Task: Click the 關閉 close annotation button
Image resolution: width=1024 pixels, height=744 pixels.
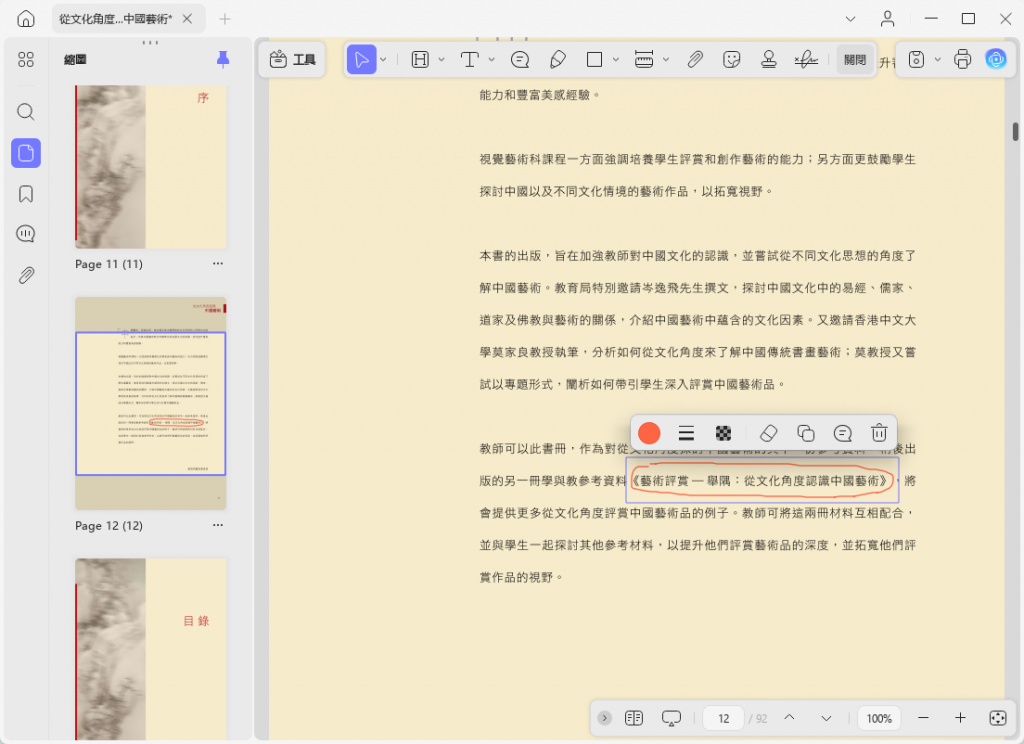Action: 855,59
